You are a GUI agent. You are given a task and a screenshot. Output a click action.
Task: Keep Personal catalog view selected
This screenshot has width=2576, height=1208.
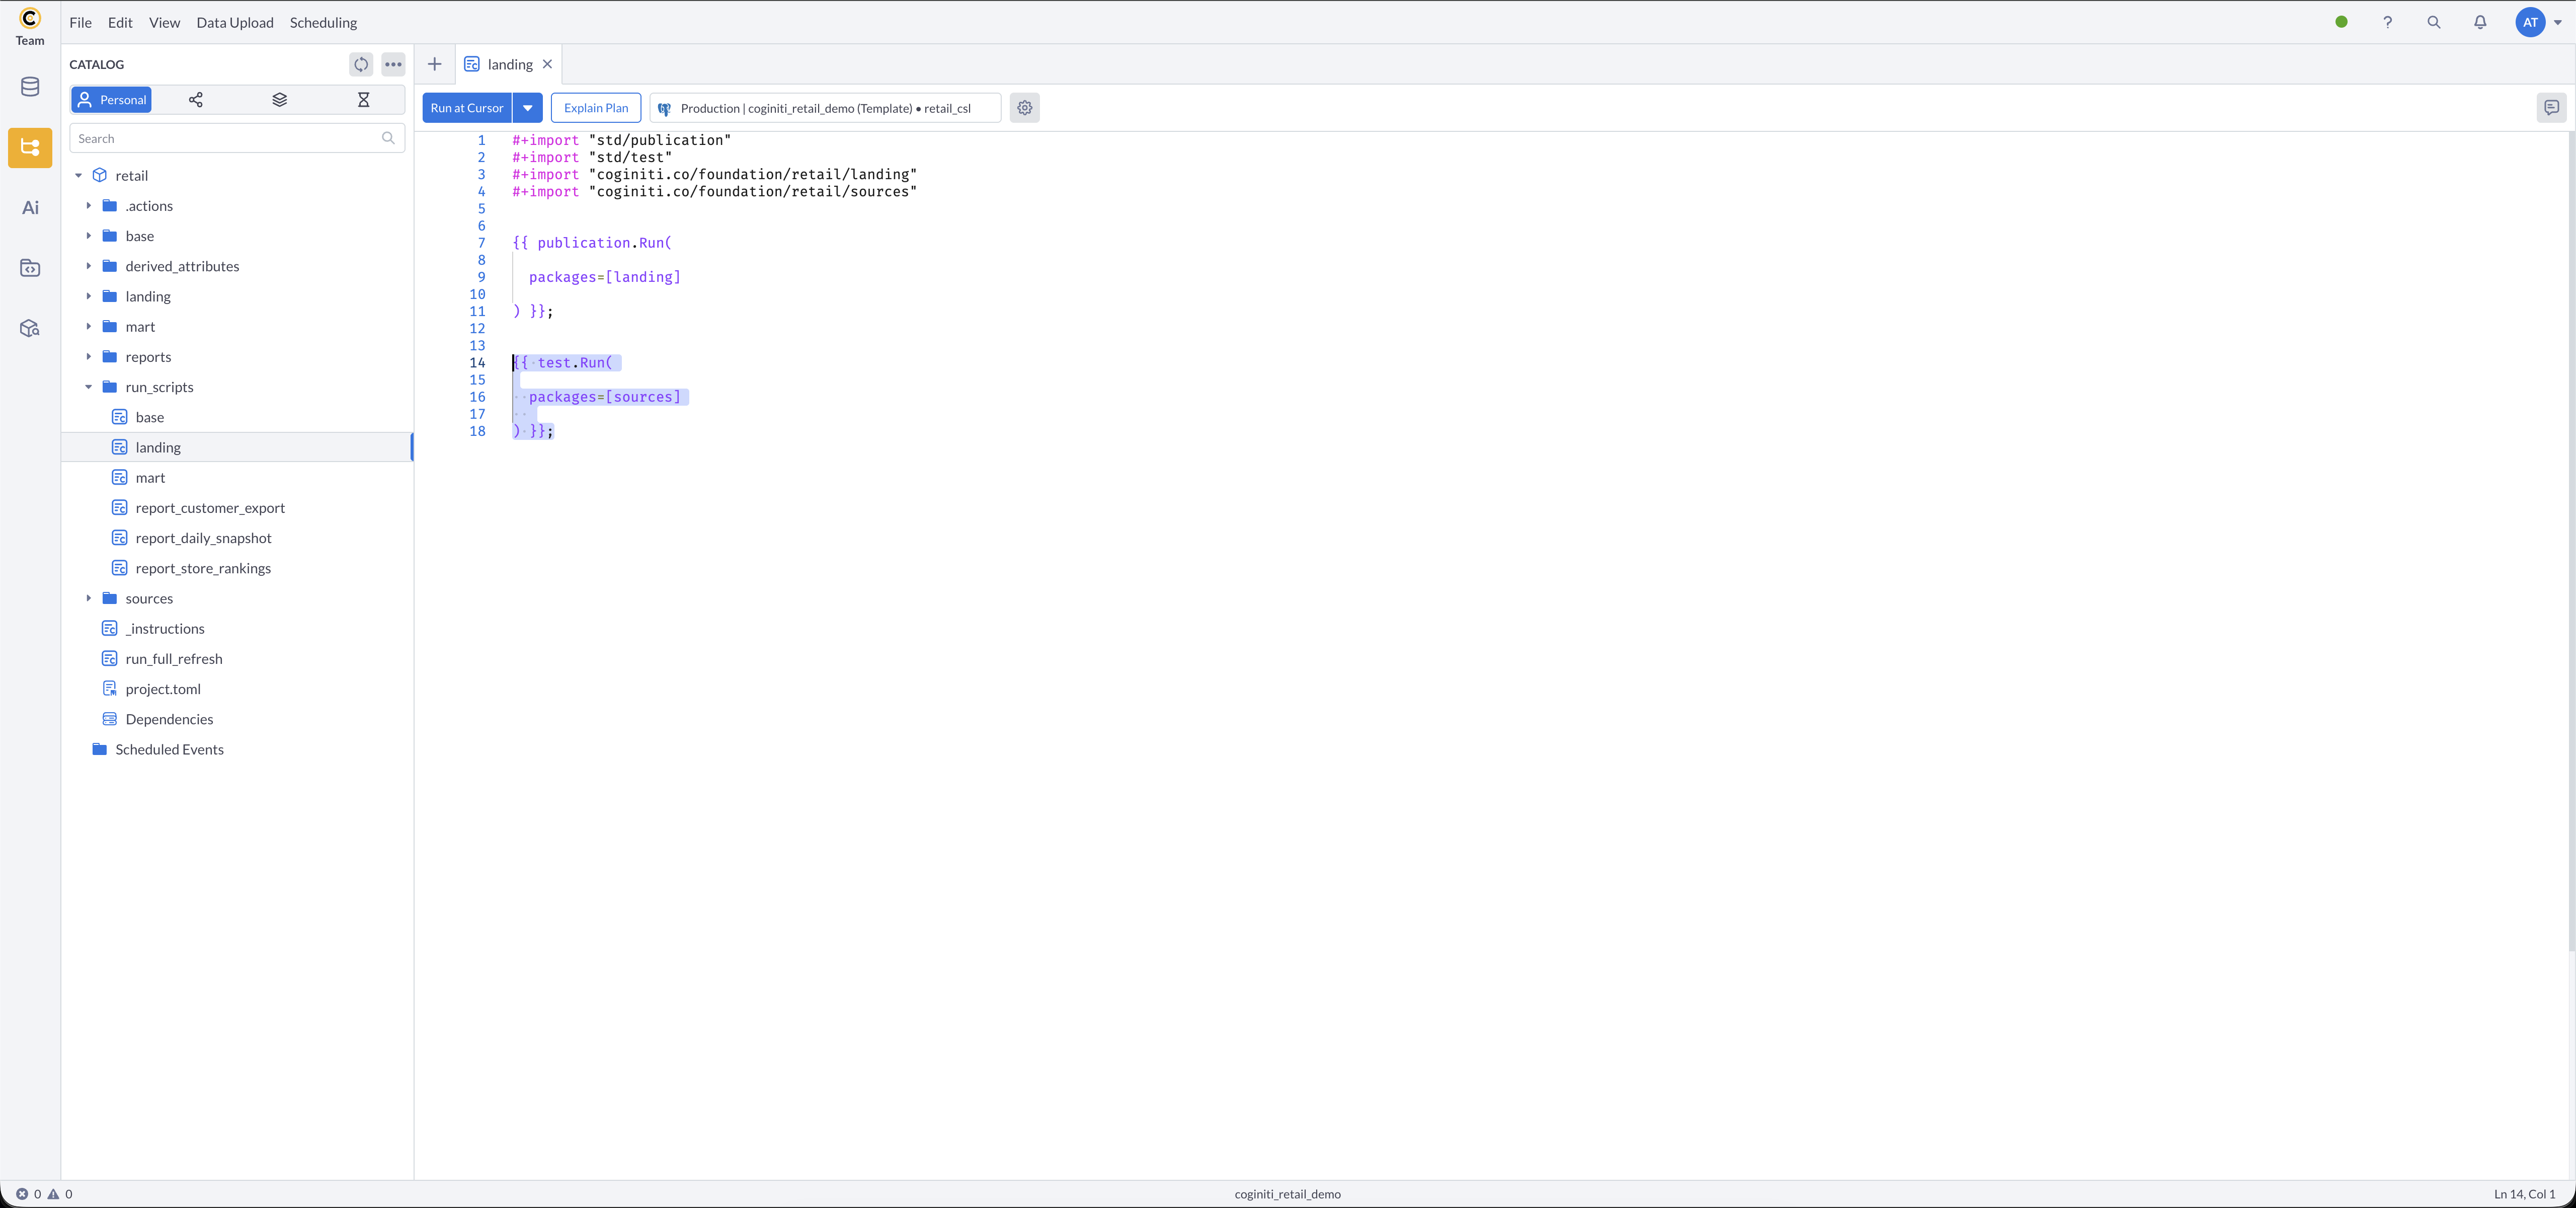point(111,100)
